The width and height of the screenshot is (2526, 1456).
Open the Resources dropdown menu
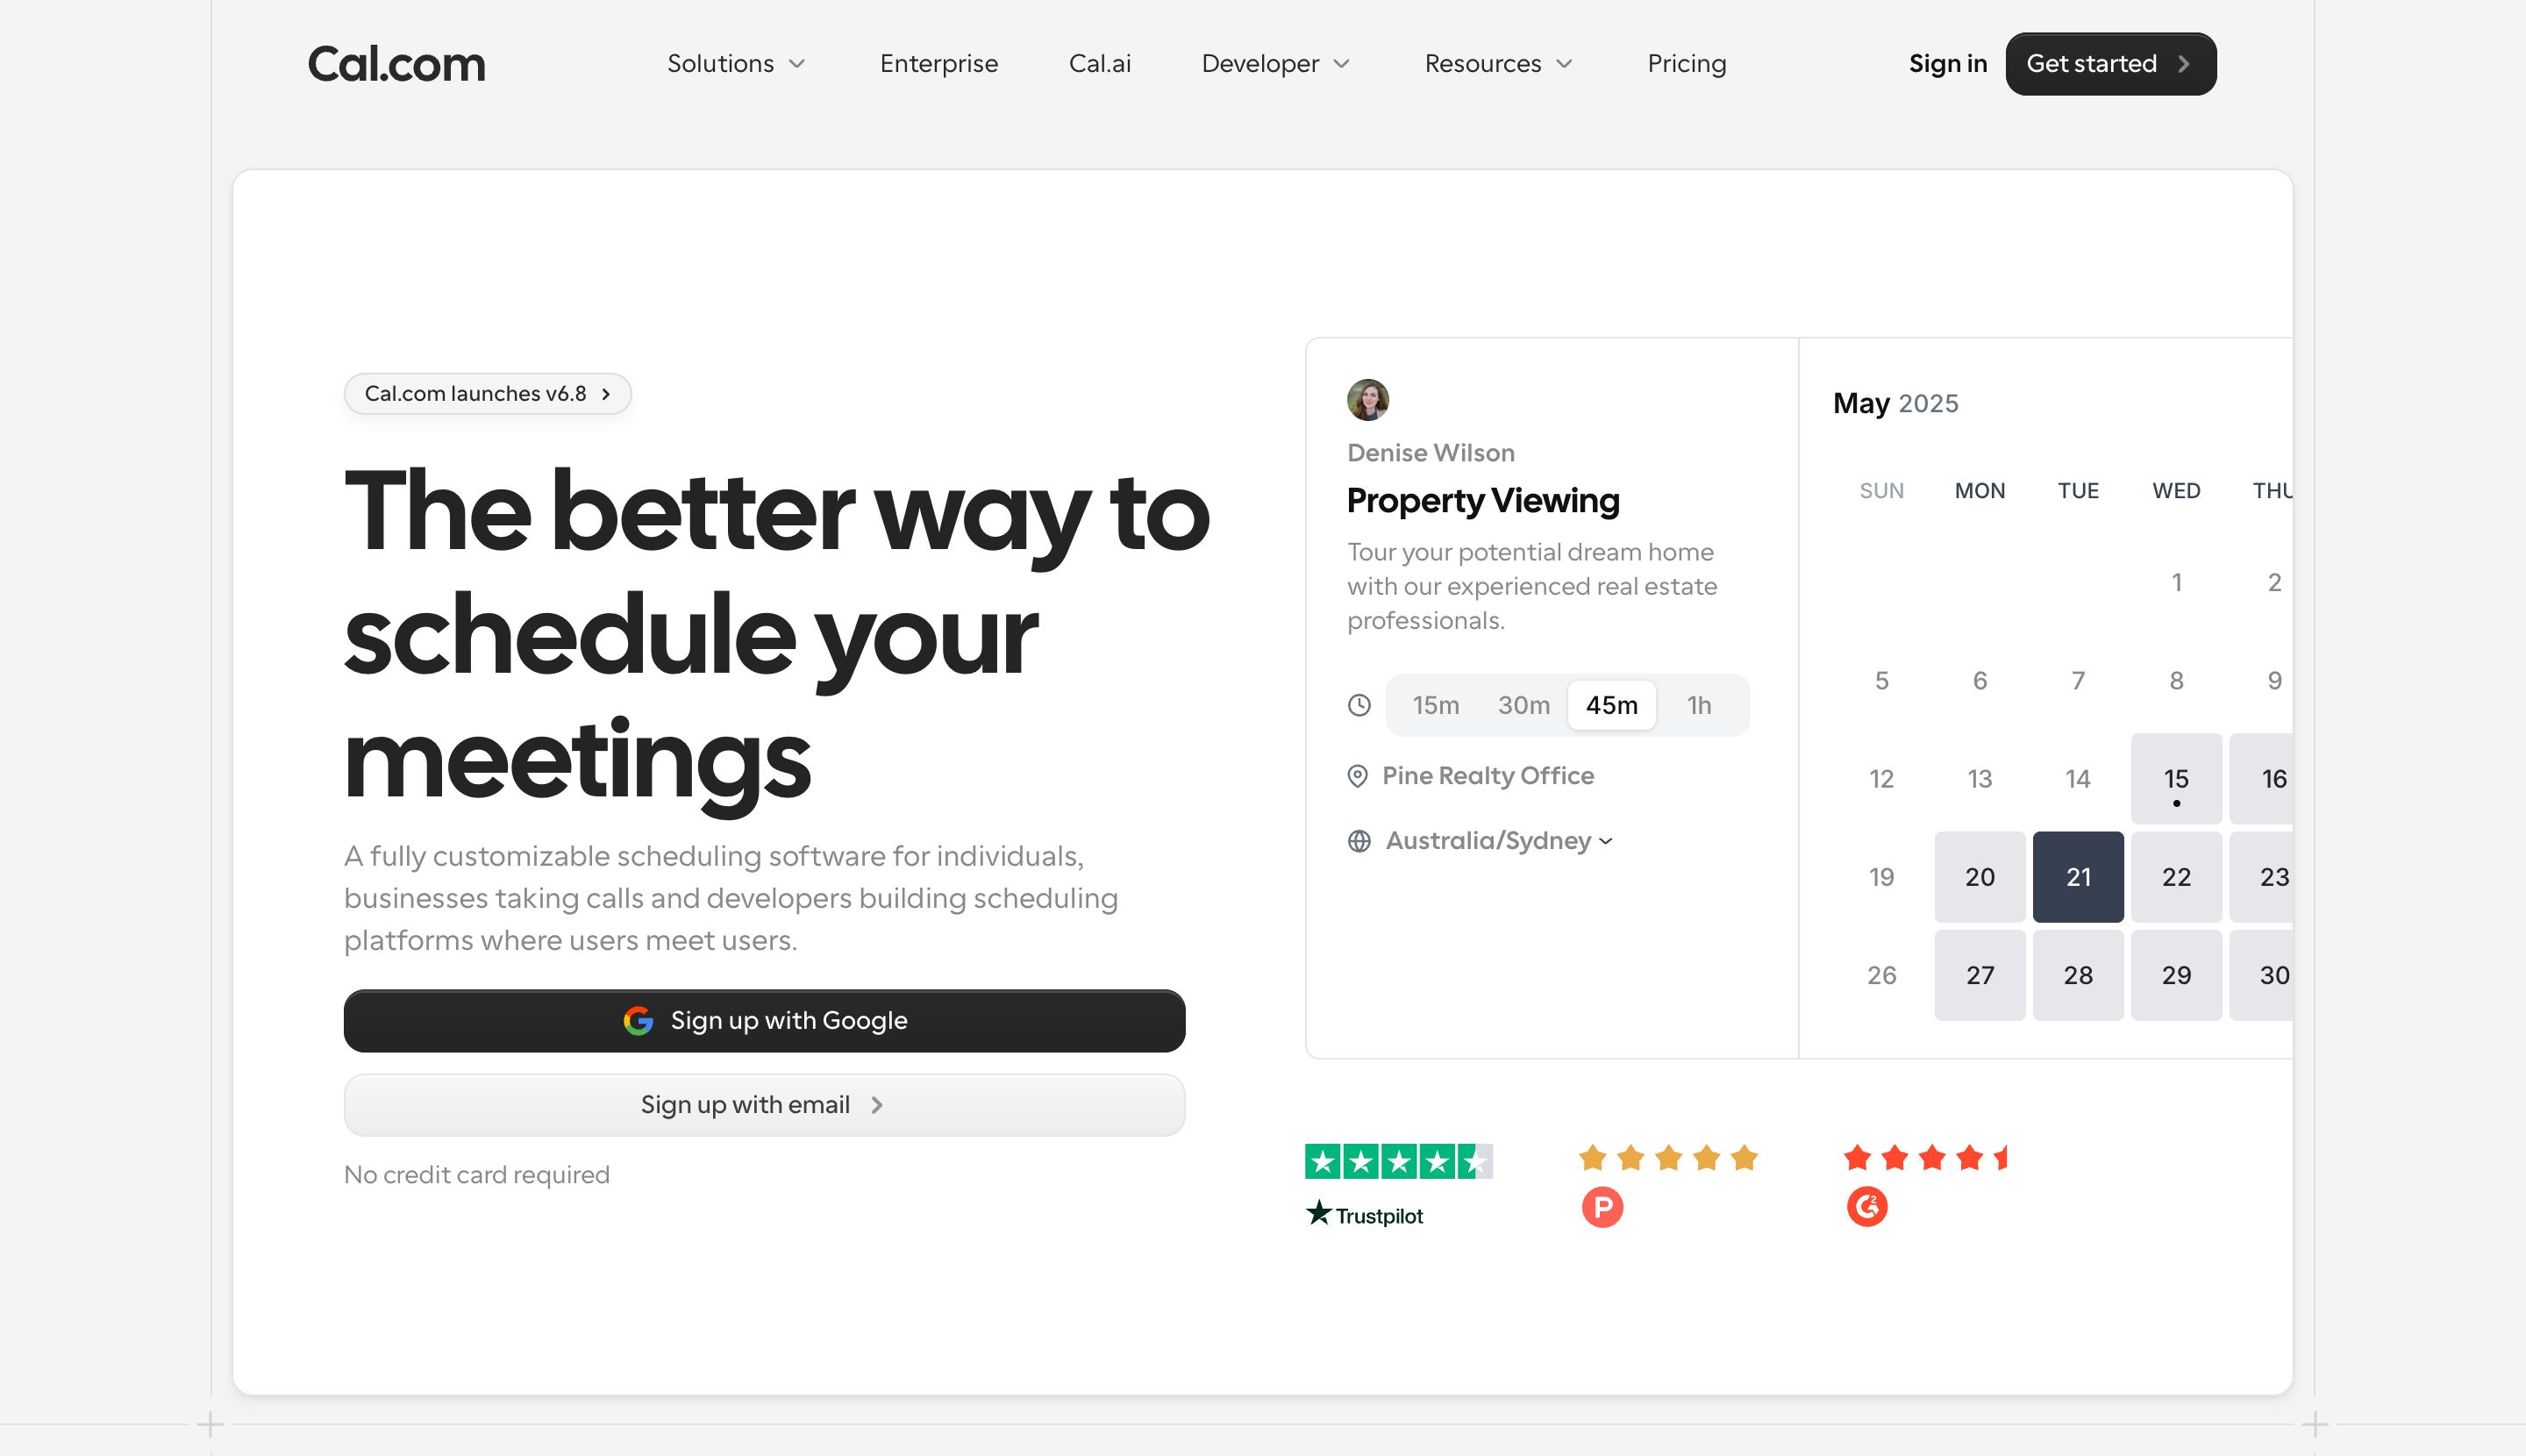tap(1499, 64)
